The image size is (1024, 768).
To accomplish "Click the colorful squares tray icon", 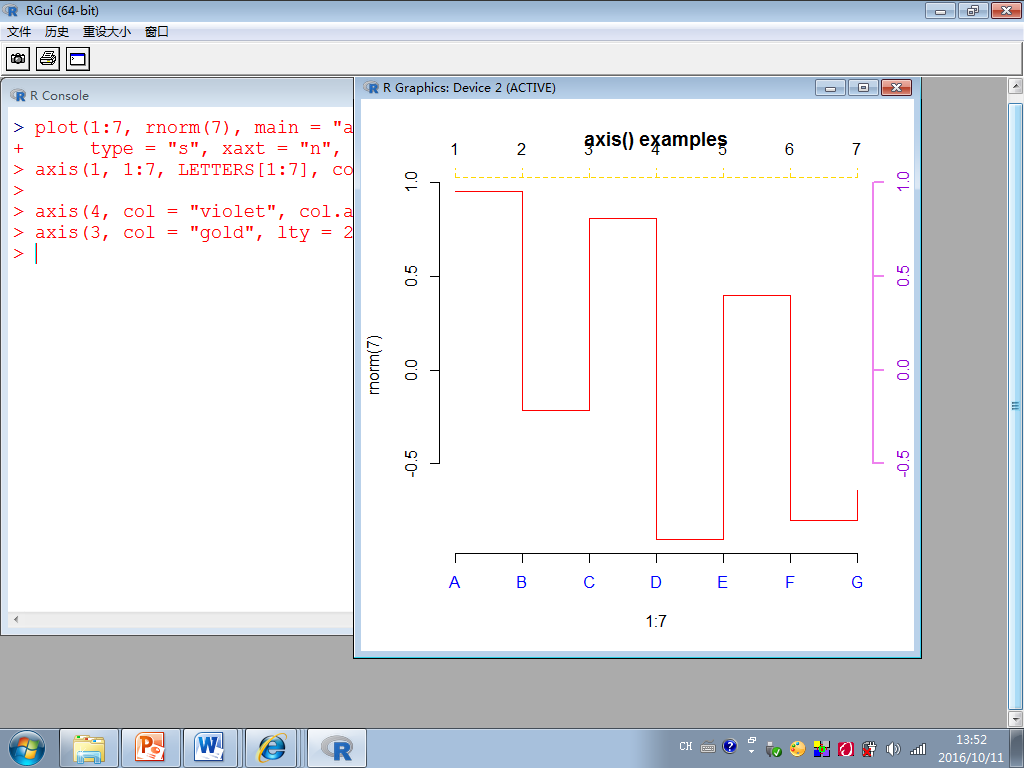I will (x=822, y=749).
